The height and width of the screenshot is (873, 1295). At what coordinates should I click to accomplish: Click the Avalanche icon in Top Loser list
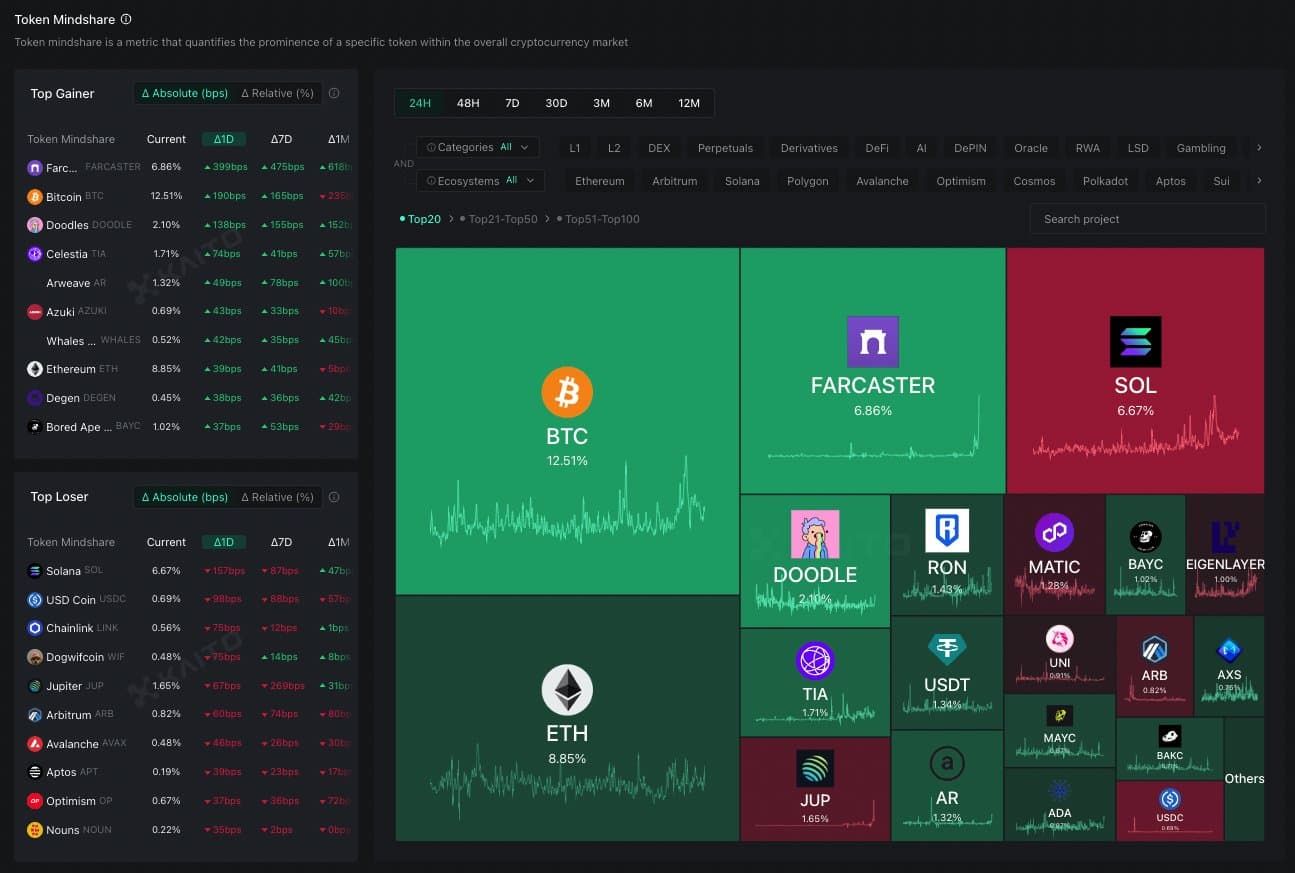point(35,744)
